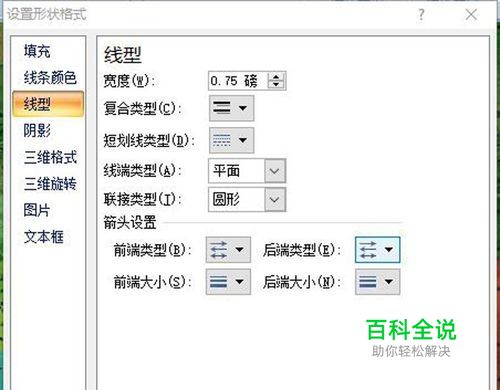The image size is (500, 390).
Task: Click the 复合类型(C) label
Action: coord(143,108)
